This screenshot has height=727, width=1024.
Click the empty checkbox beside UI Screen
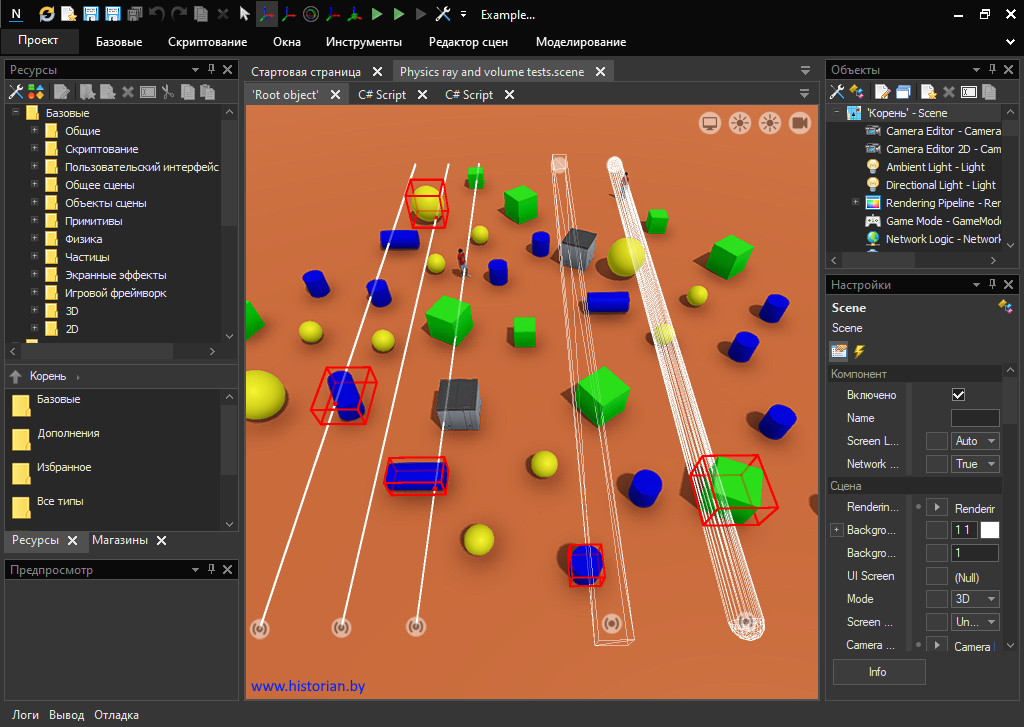(x=936, y=576)
